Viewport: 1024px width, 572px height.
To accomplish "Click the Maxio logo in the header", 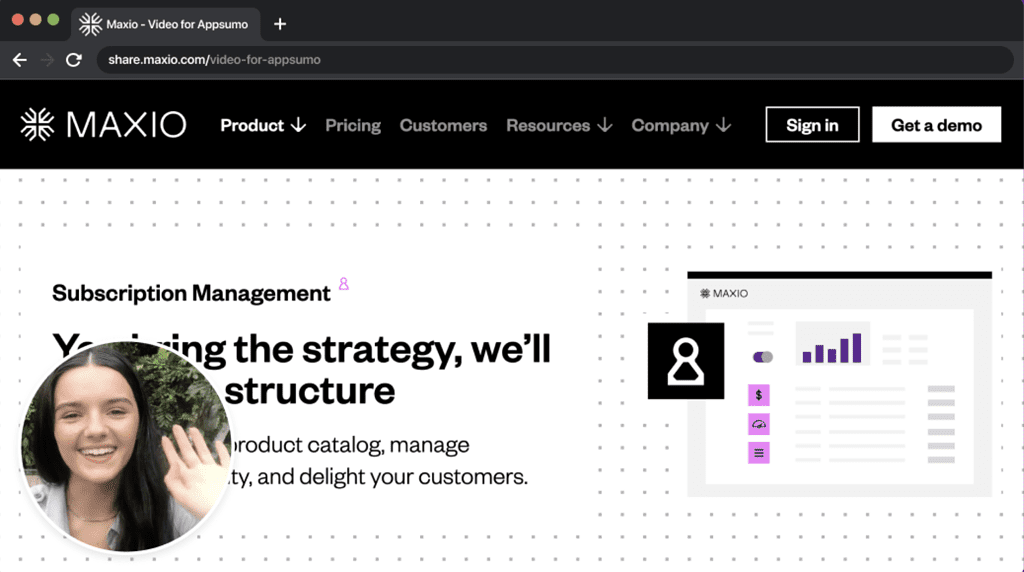I will click(103, 125).
